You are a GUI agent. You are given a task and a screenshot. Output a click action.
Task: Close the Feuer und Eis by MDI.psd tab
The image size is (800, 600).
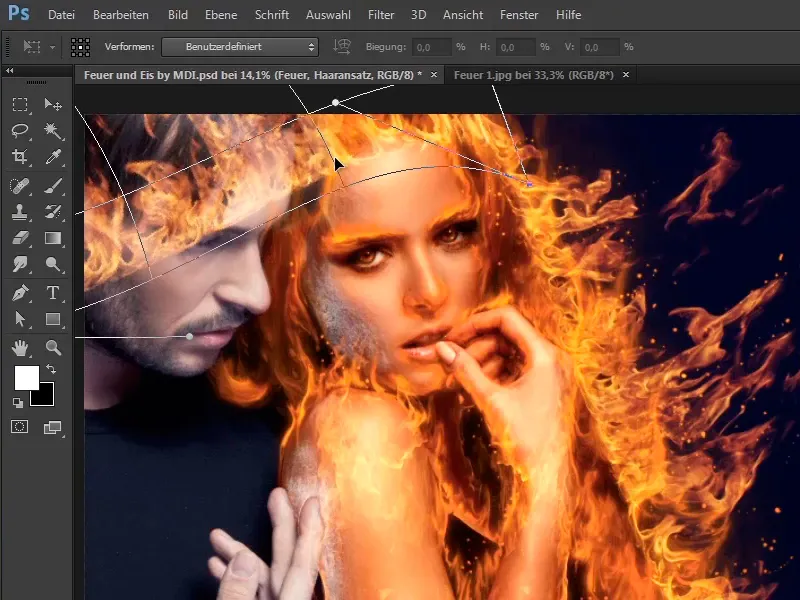click(434, 74)
